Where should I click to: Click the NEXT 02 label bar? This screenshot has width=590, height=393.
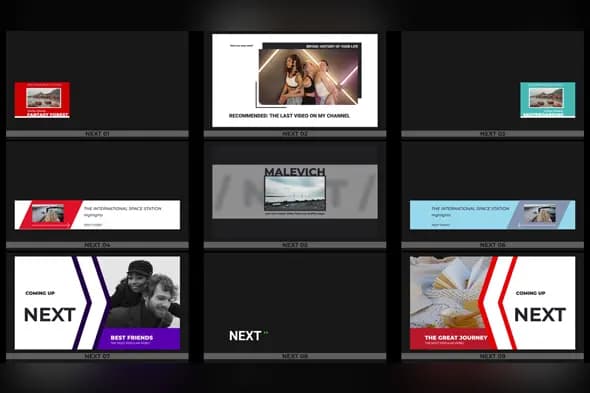(295, 134)
